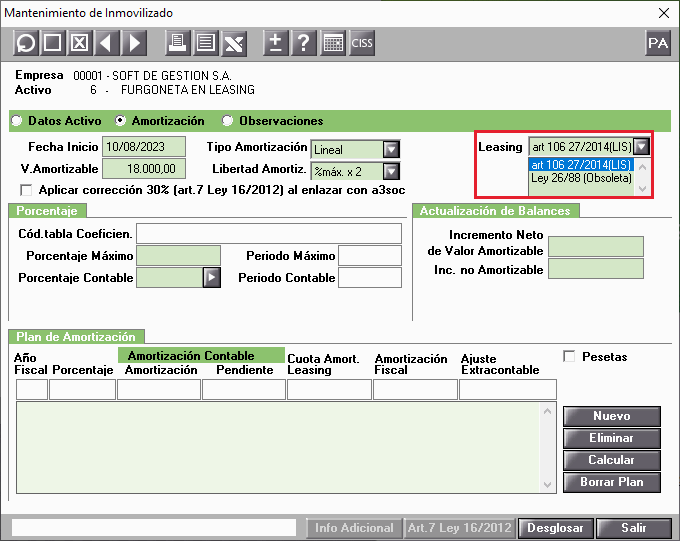Viewport: 680px width, 541px height.
Task: Go to previous record with left arrow
Action: coord(107,43)
